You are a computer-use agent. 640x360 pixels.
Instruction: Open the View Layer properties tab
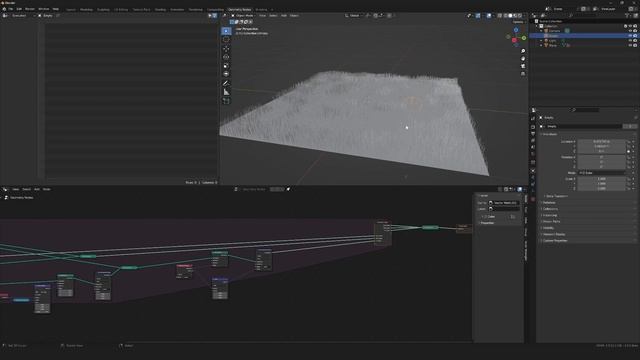[533, 140]
